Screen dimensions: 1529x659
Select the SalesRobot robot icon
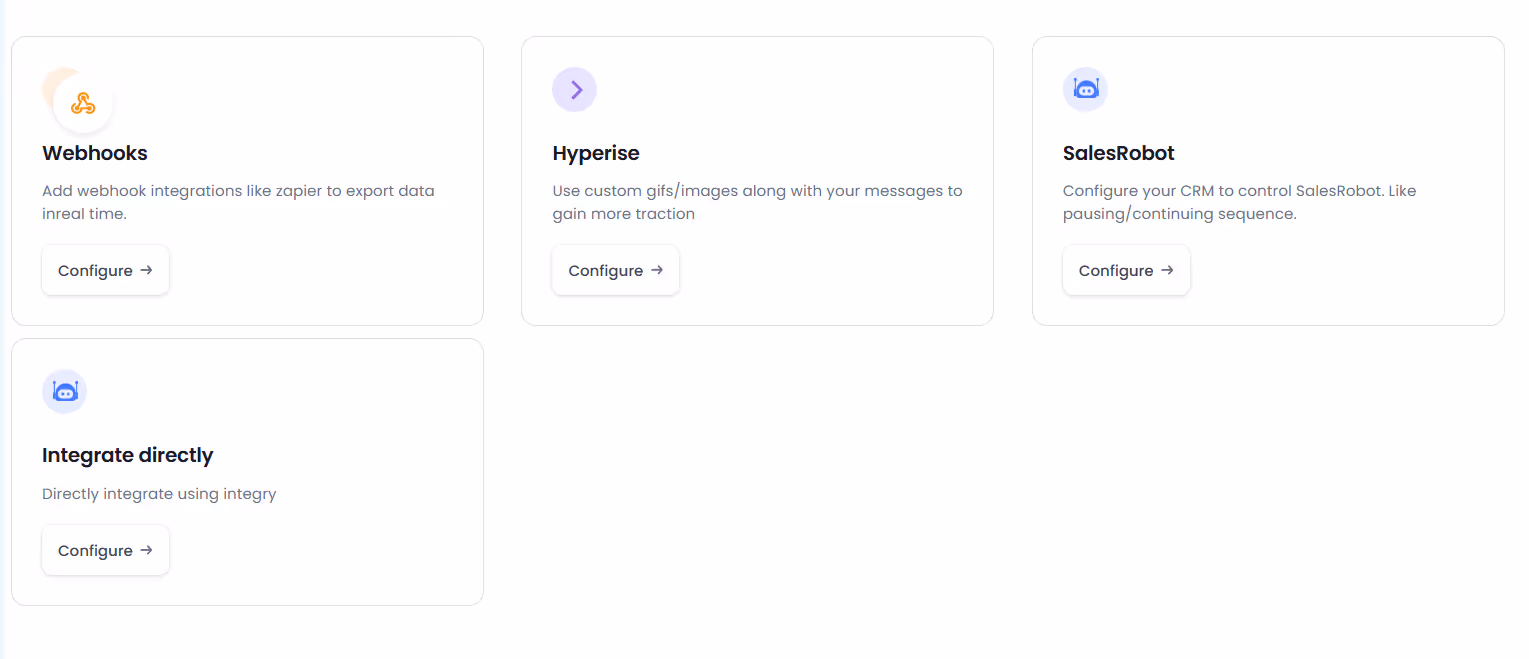1085,89
